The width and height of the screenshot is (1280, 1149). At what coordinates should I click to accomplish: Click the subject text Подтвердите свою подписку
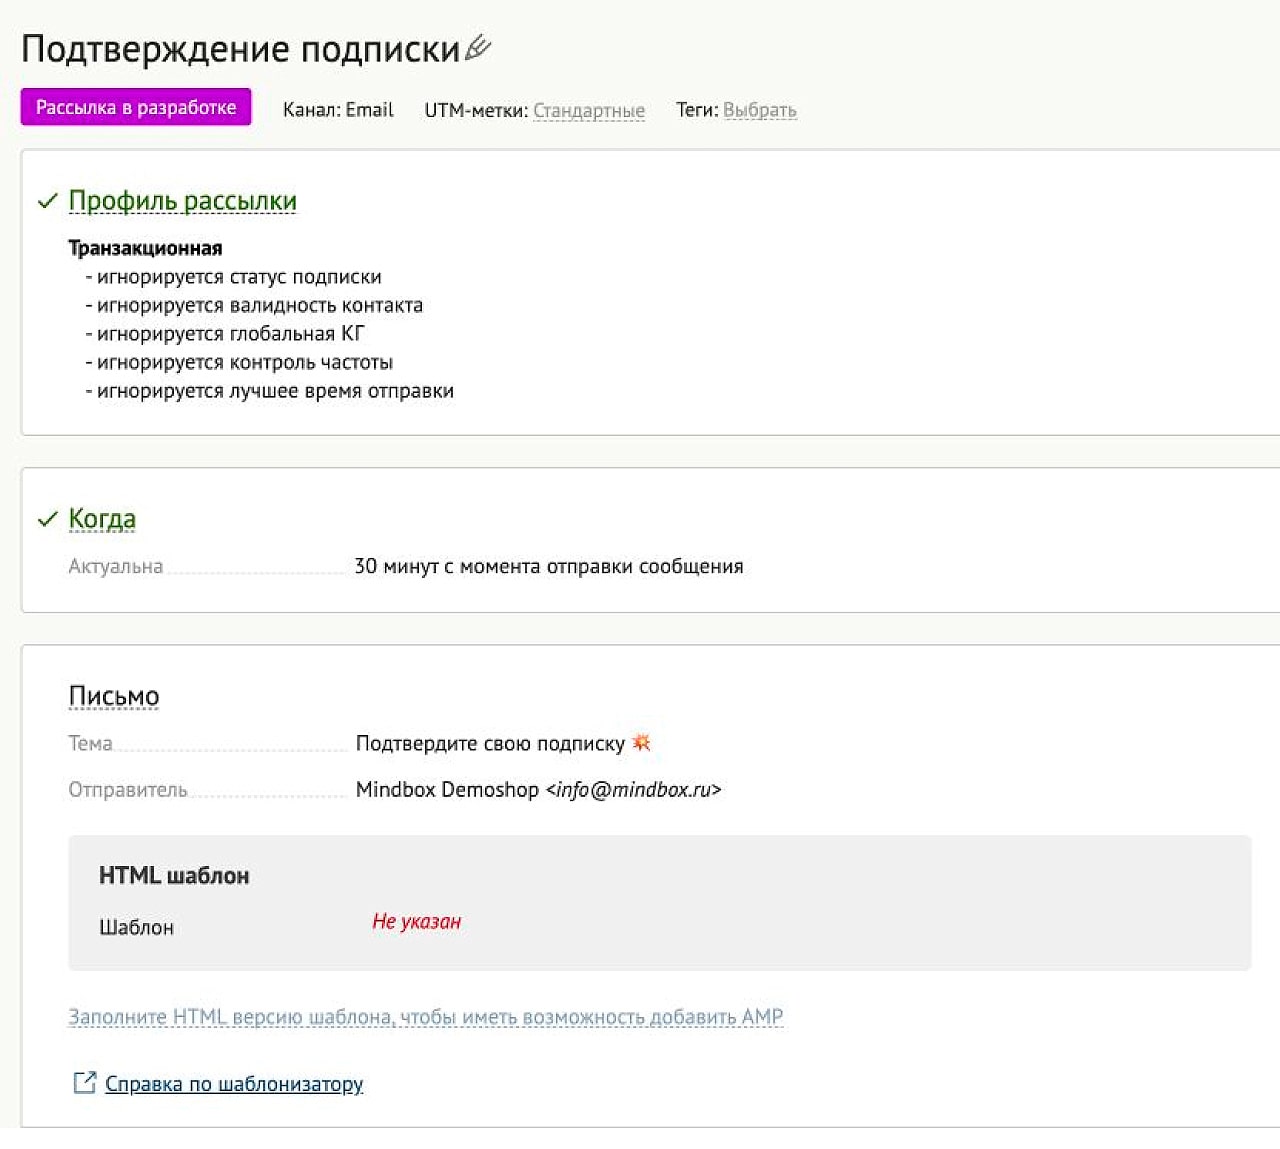pyautogui.click(x=490, y=744)
